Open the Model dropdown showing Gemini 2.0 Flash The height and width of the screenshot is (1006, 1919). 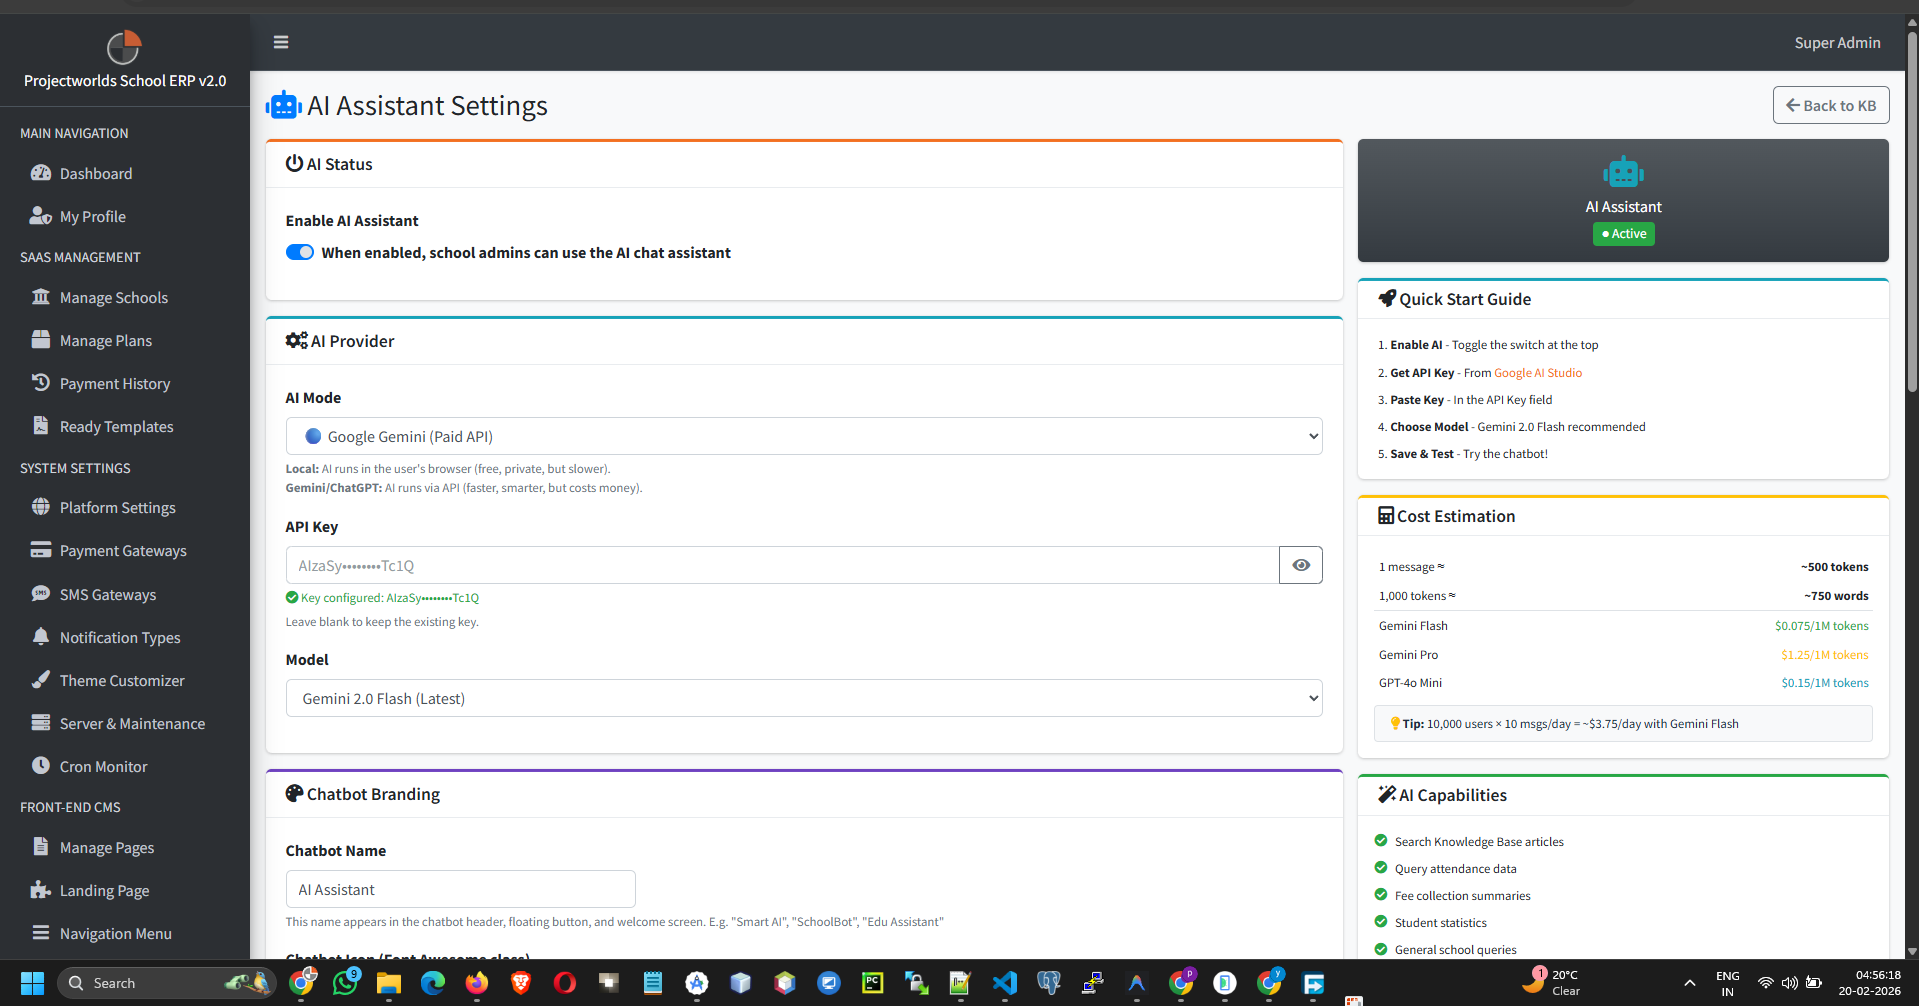pos(803,697)
